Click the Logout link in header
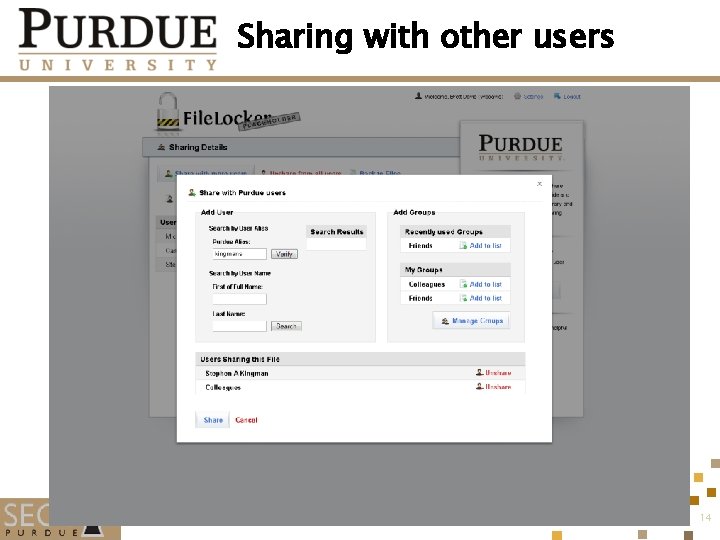Viewport: 720px width, 540px height. click(572, 96)
